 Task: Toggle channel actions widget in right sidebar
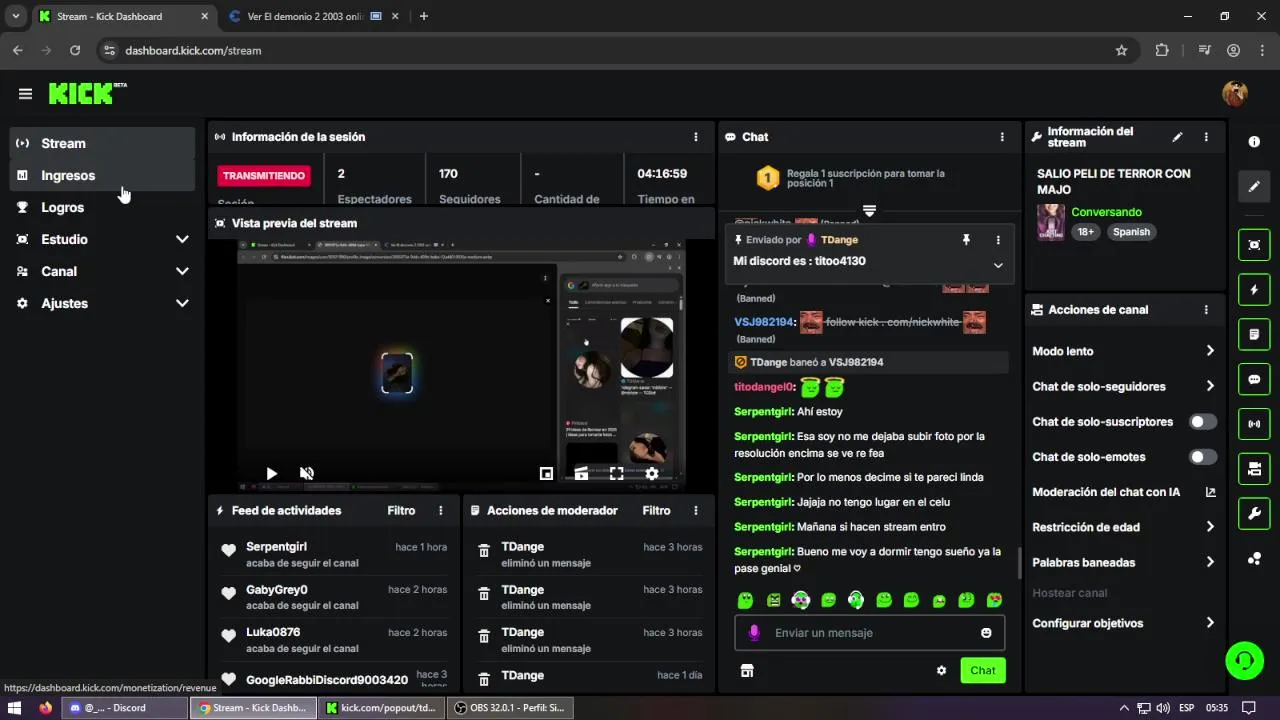(x=1254, y=468)
